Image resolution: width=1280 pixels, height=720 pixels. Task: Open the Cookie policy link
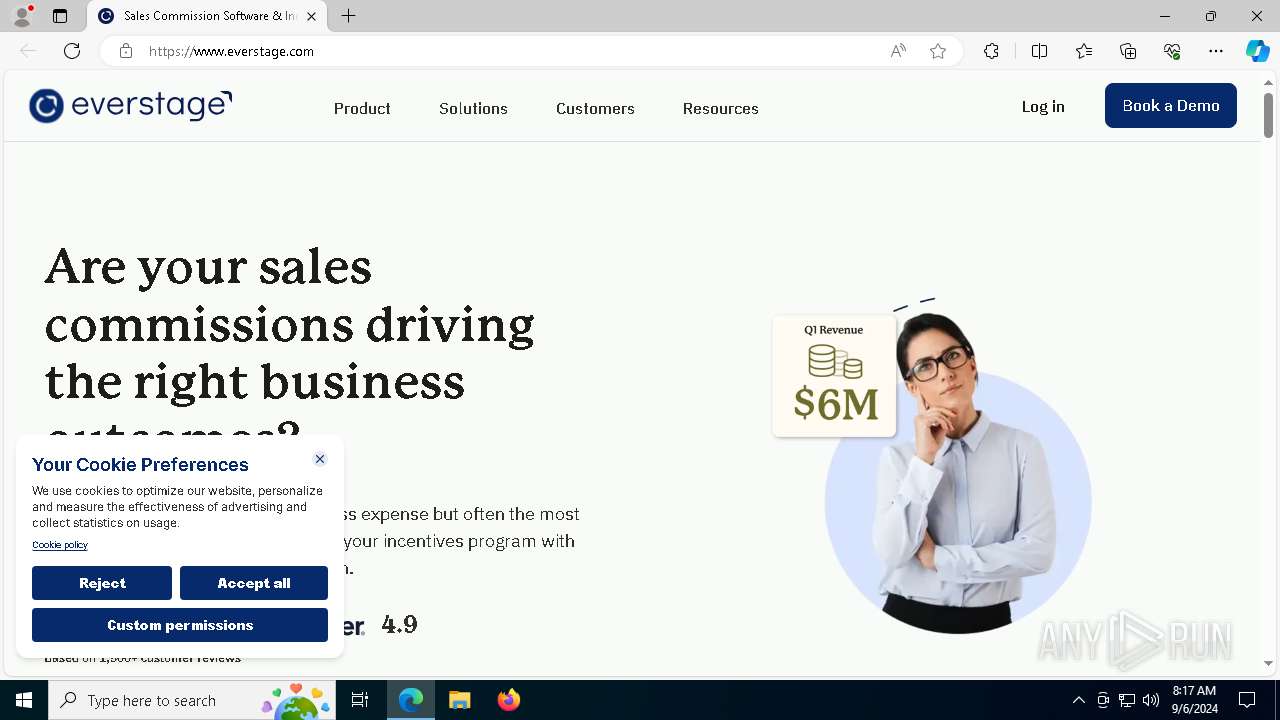pyautogui.click(x=60, y=545)
